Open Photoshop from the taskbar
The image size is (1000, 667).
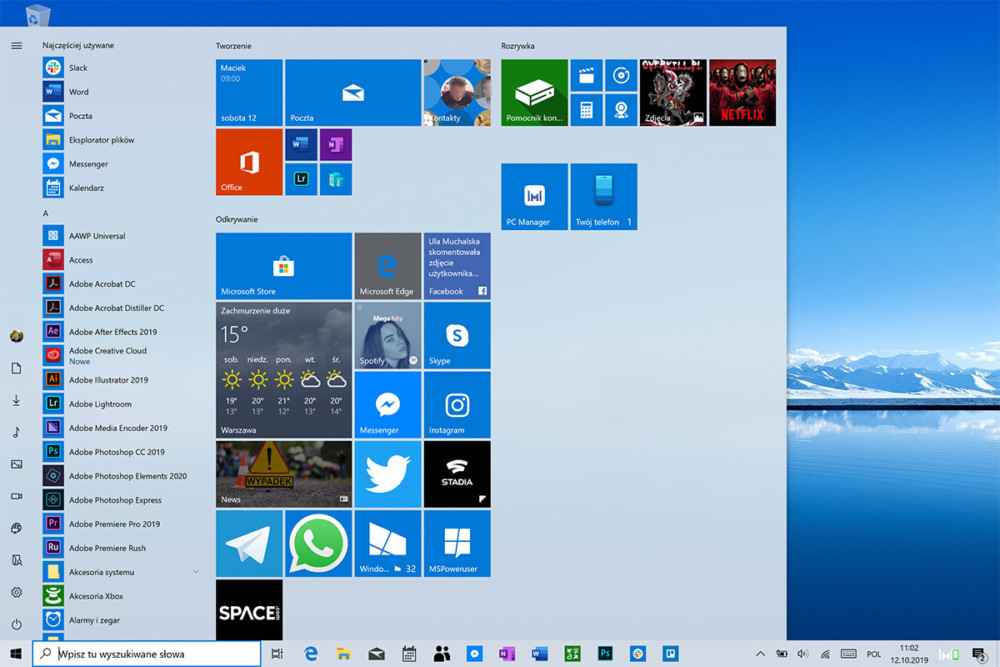point(605,654)
